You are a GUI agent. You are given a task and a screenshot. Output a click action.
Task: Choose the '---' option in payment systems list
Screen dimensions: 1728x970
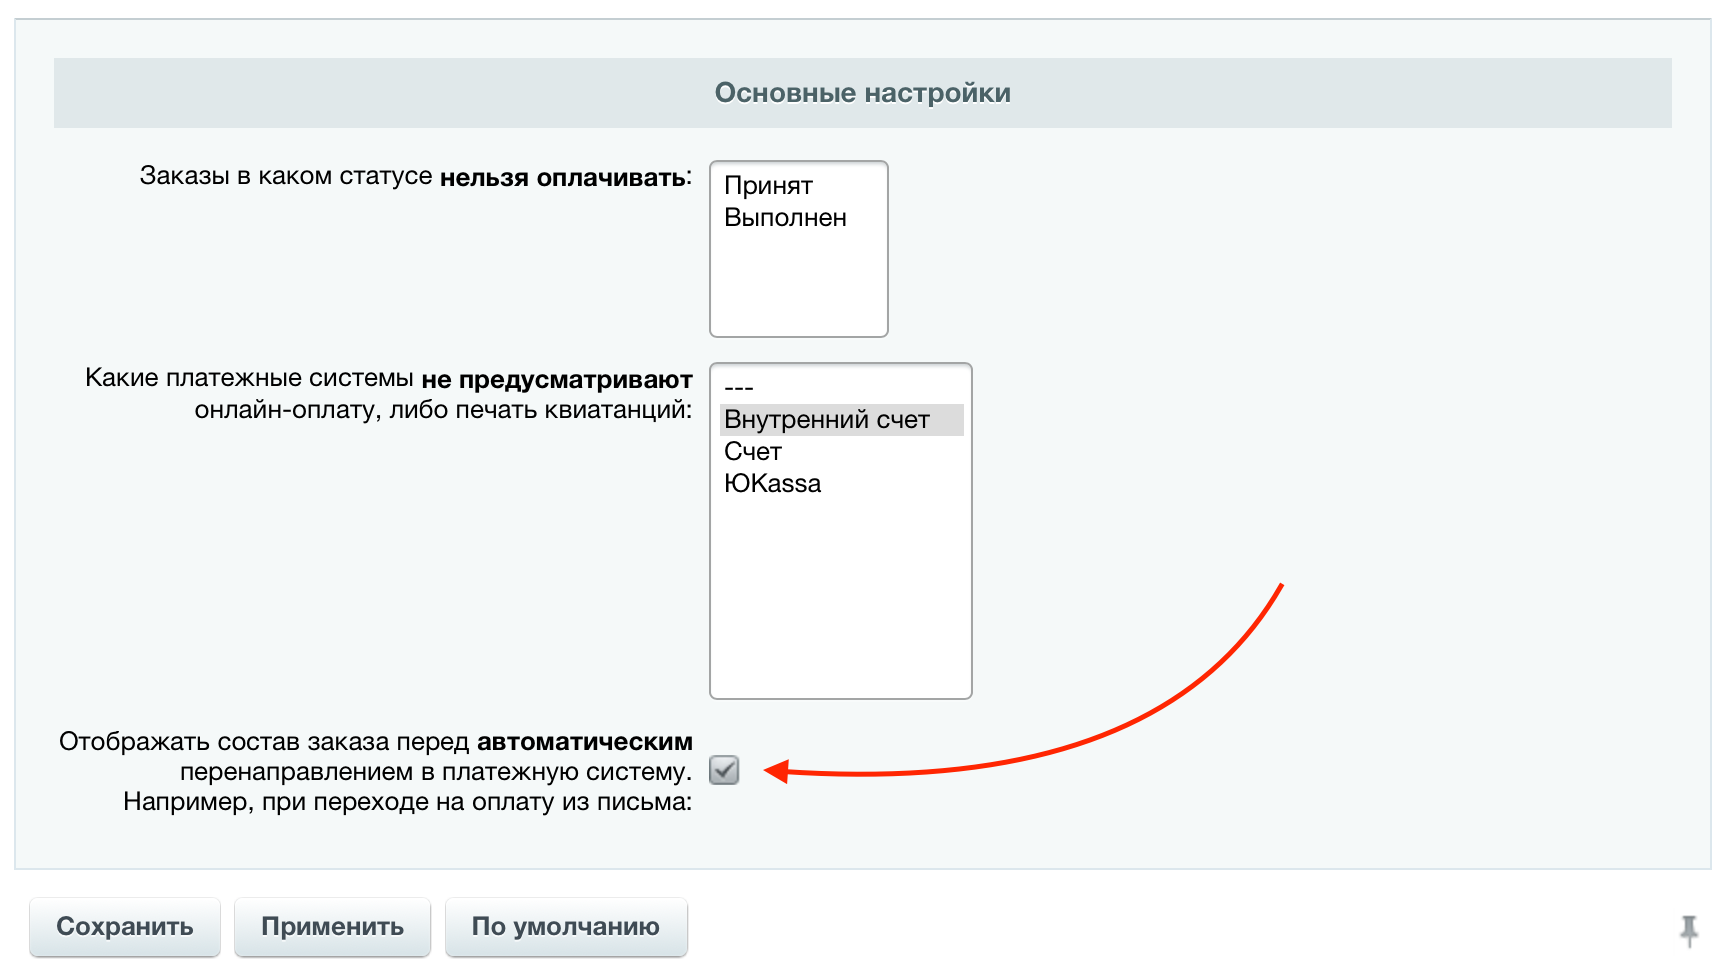click(x=739, y=388)
